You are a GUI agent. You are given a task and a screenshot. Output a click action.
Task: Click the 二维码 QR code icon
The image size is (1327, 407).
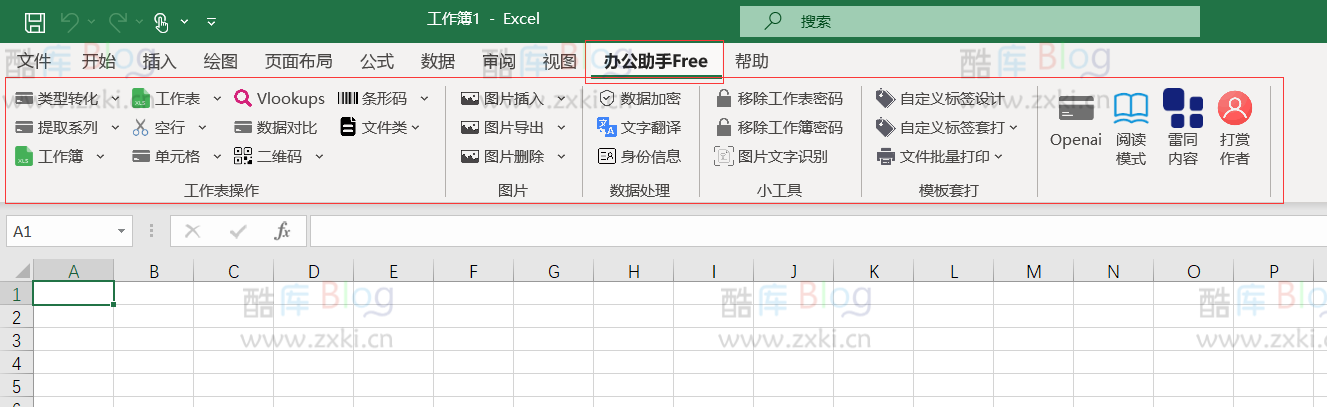pyautogui.click(x=243, y=156)
